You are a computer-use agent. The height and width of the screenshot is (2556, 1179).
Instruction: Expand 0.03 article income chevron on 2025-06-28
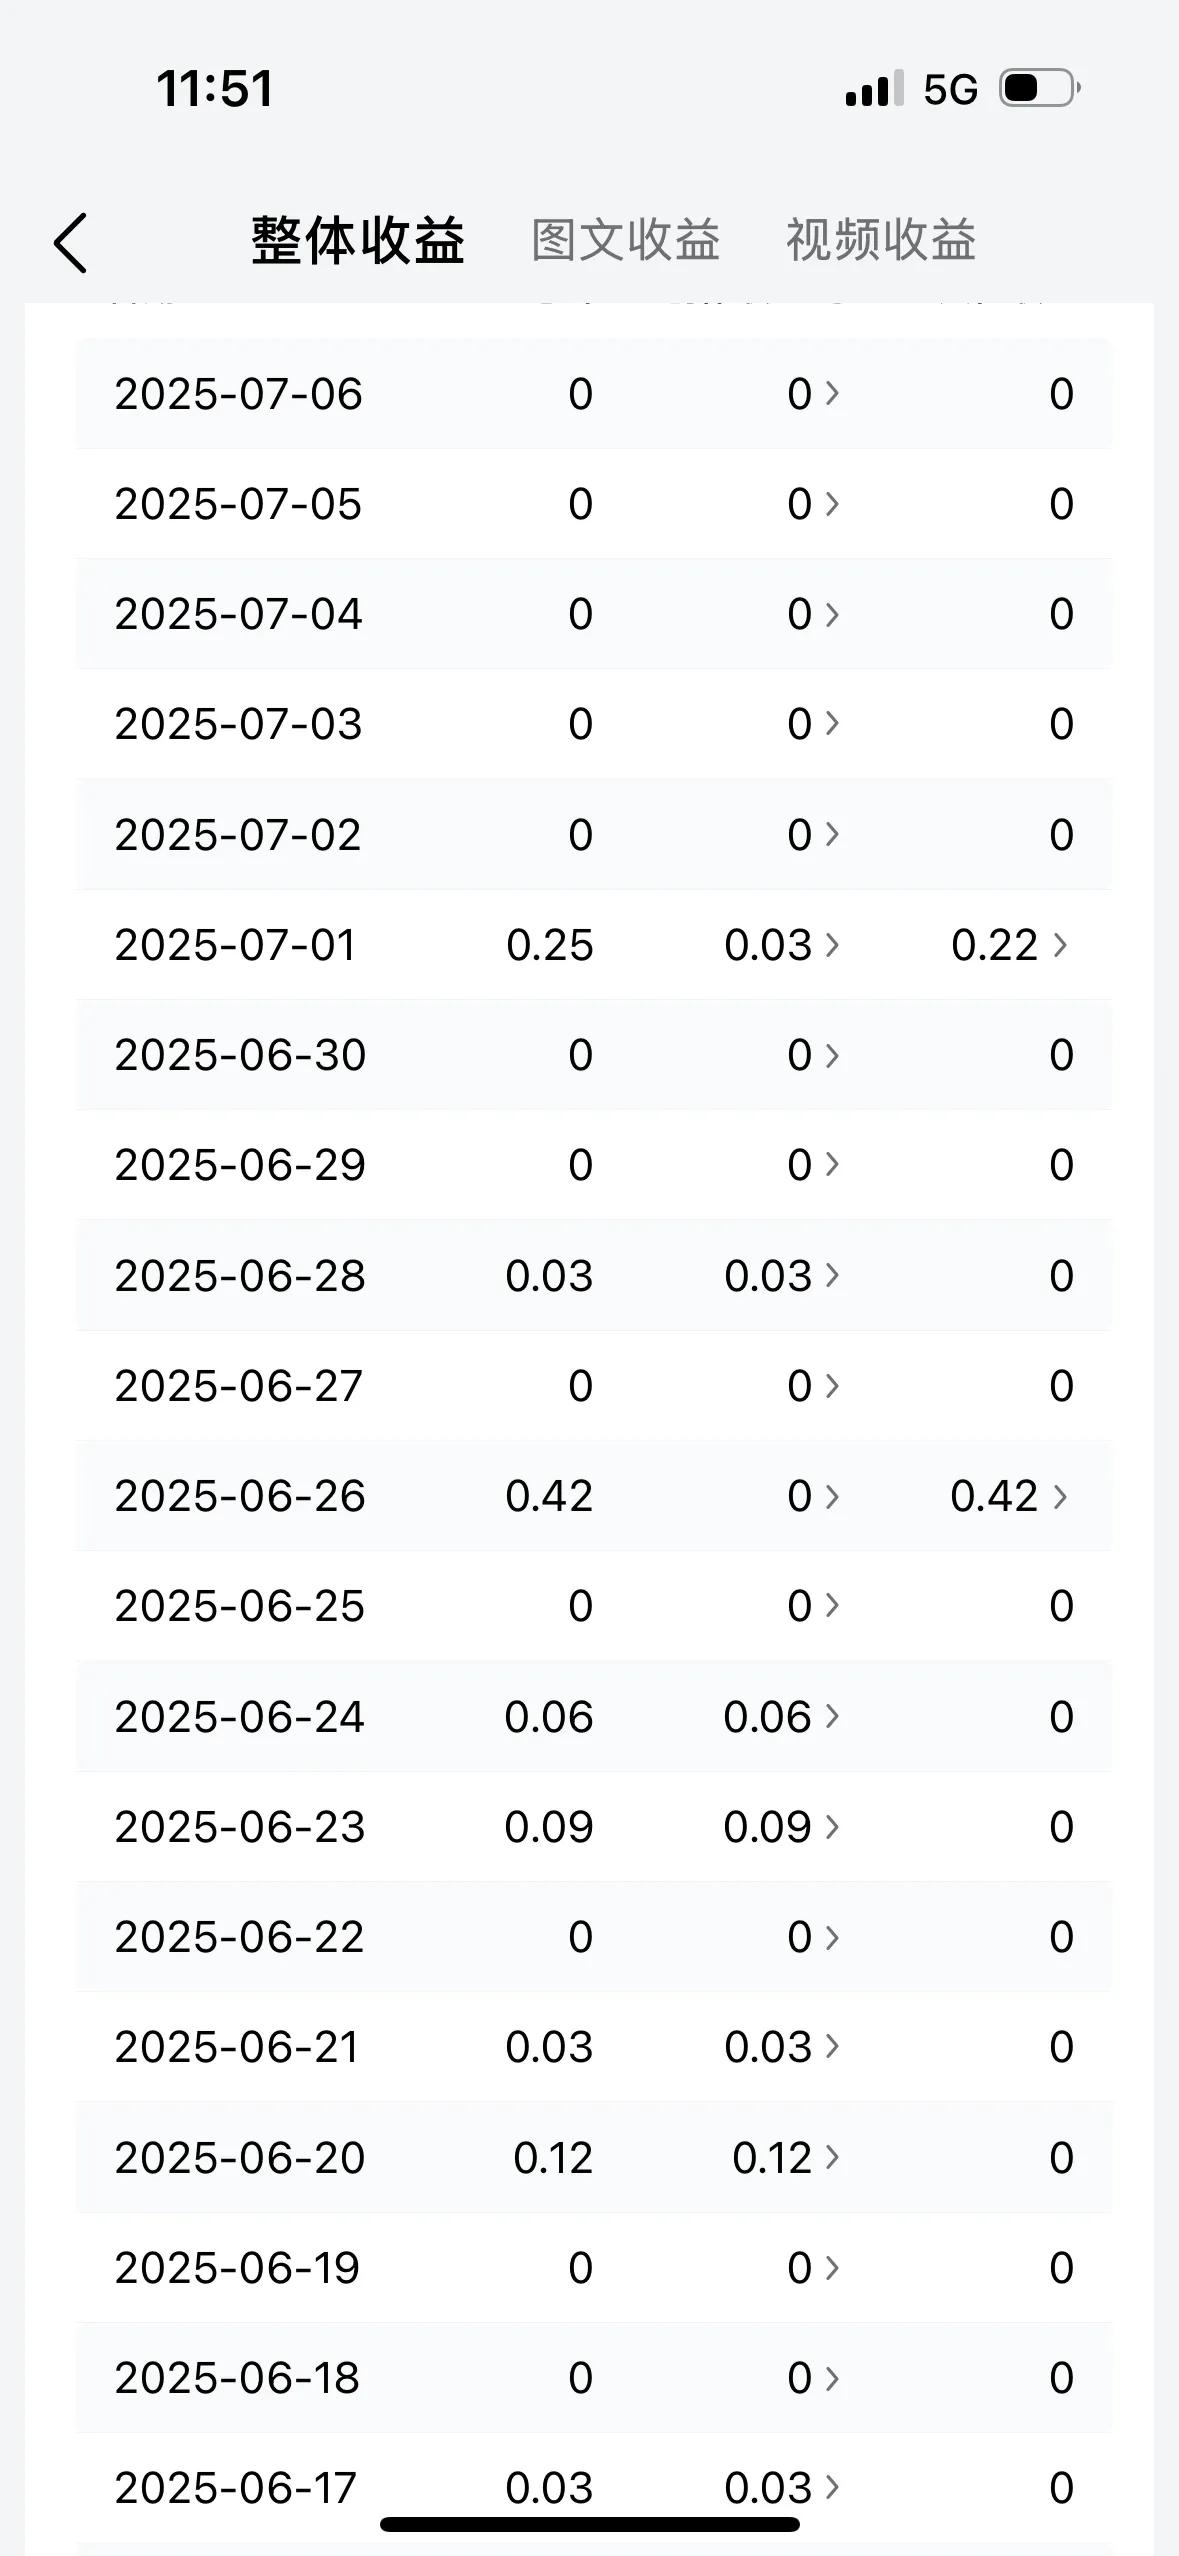(x=832, y=1276)
